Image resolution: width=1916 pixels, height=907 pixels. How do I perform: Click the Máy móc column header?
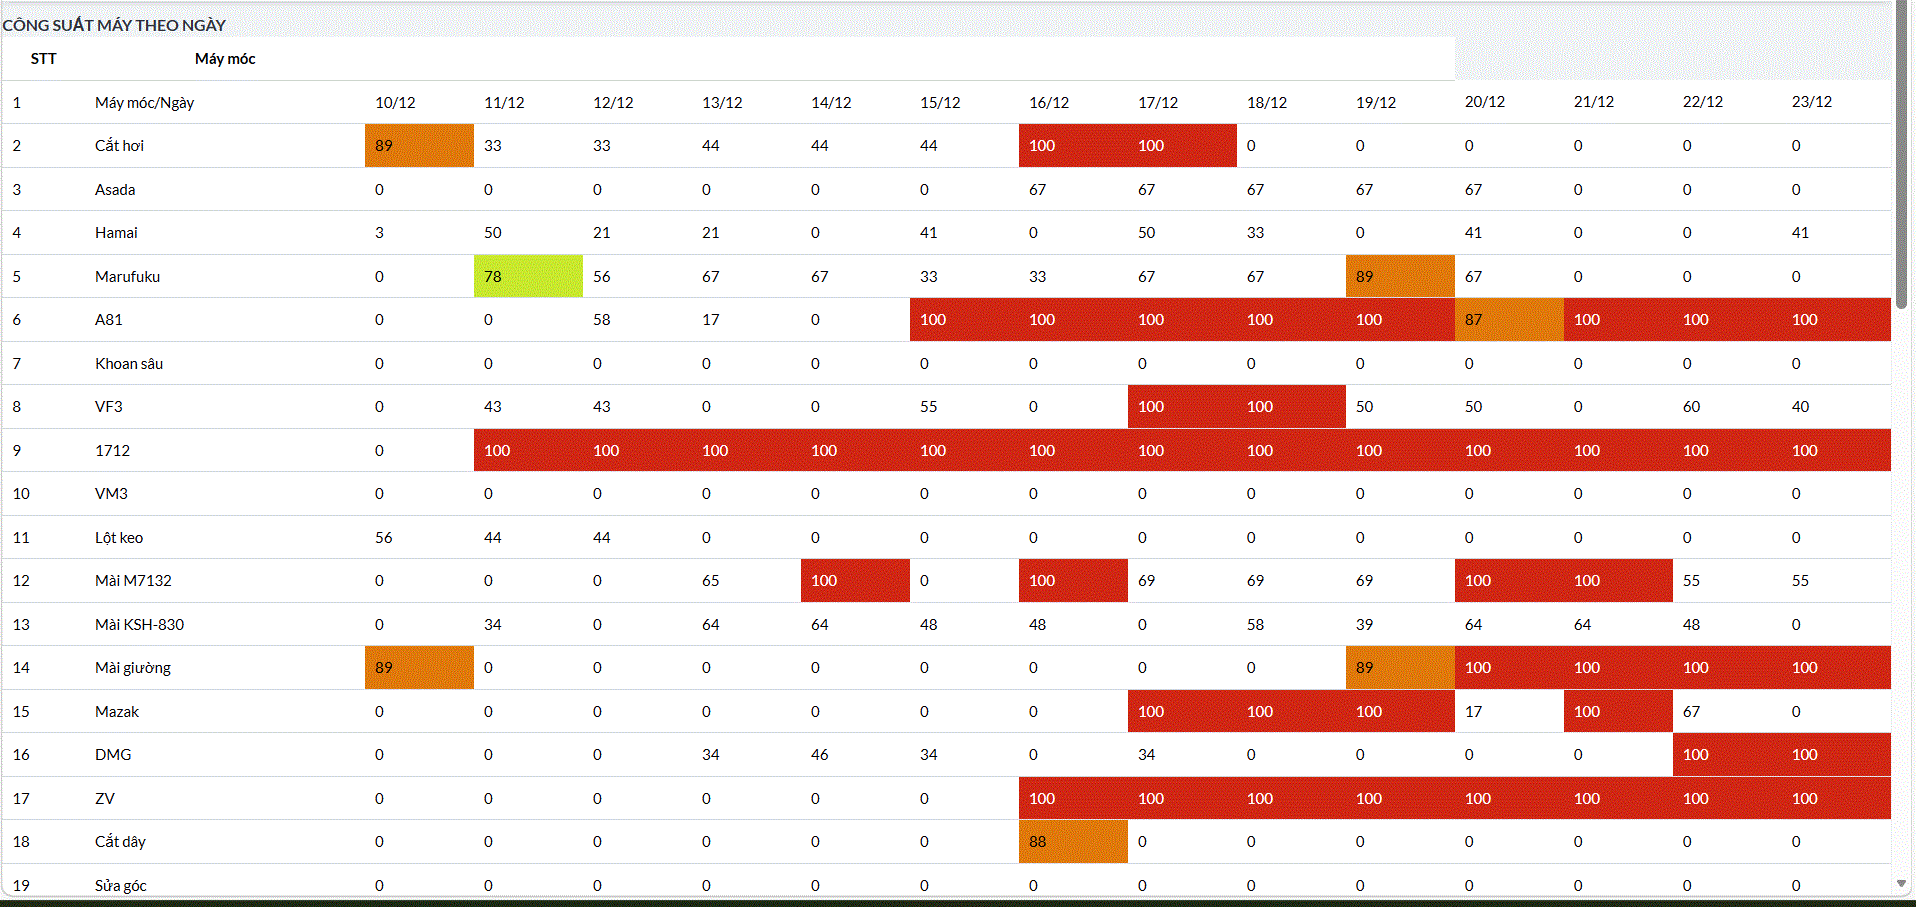point(225,59)
